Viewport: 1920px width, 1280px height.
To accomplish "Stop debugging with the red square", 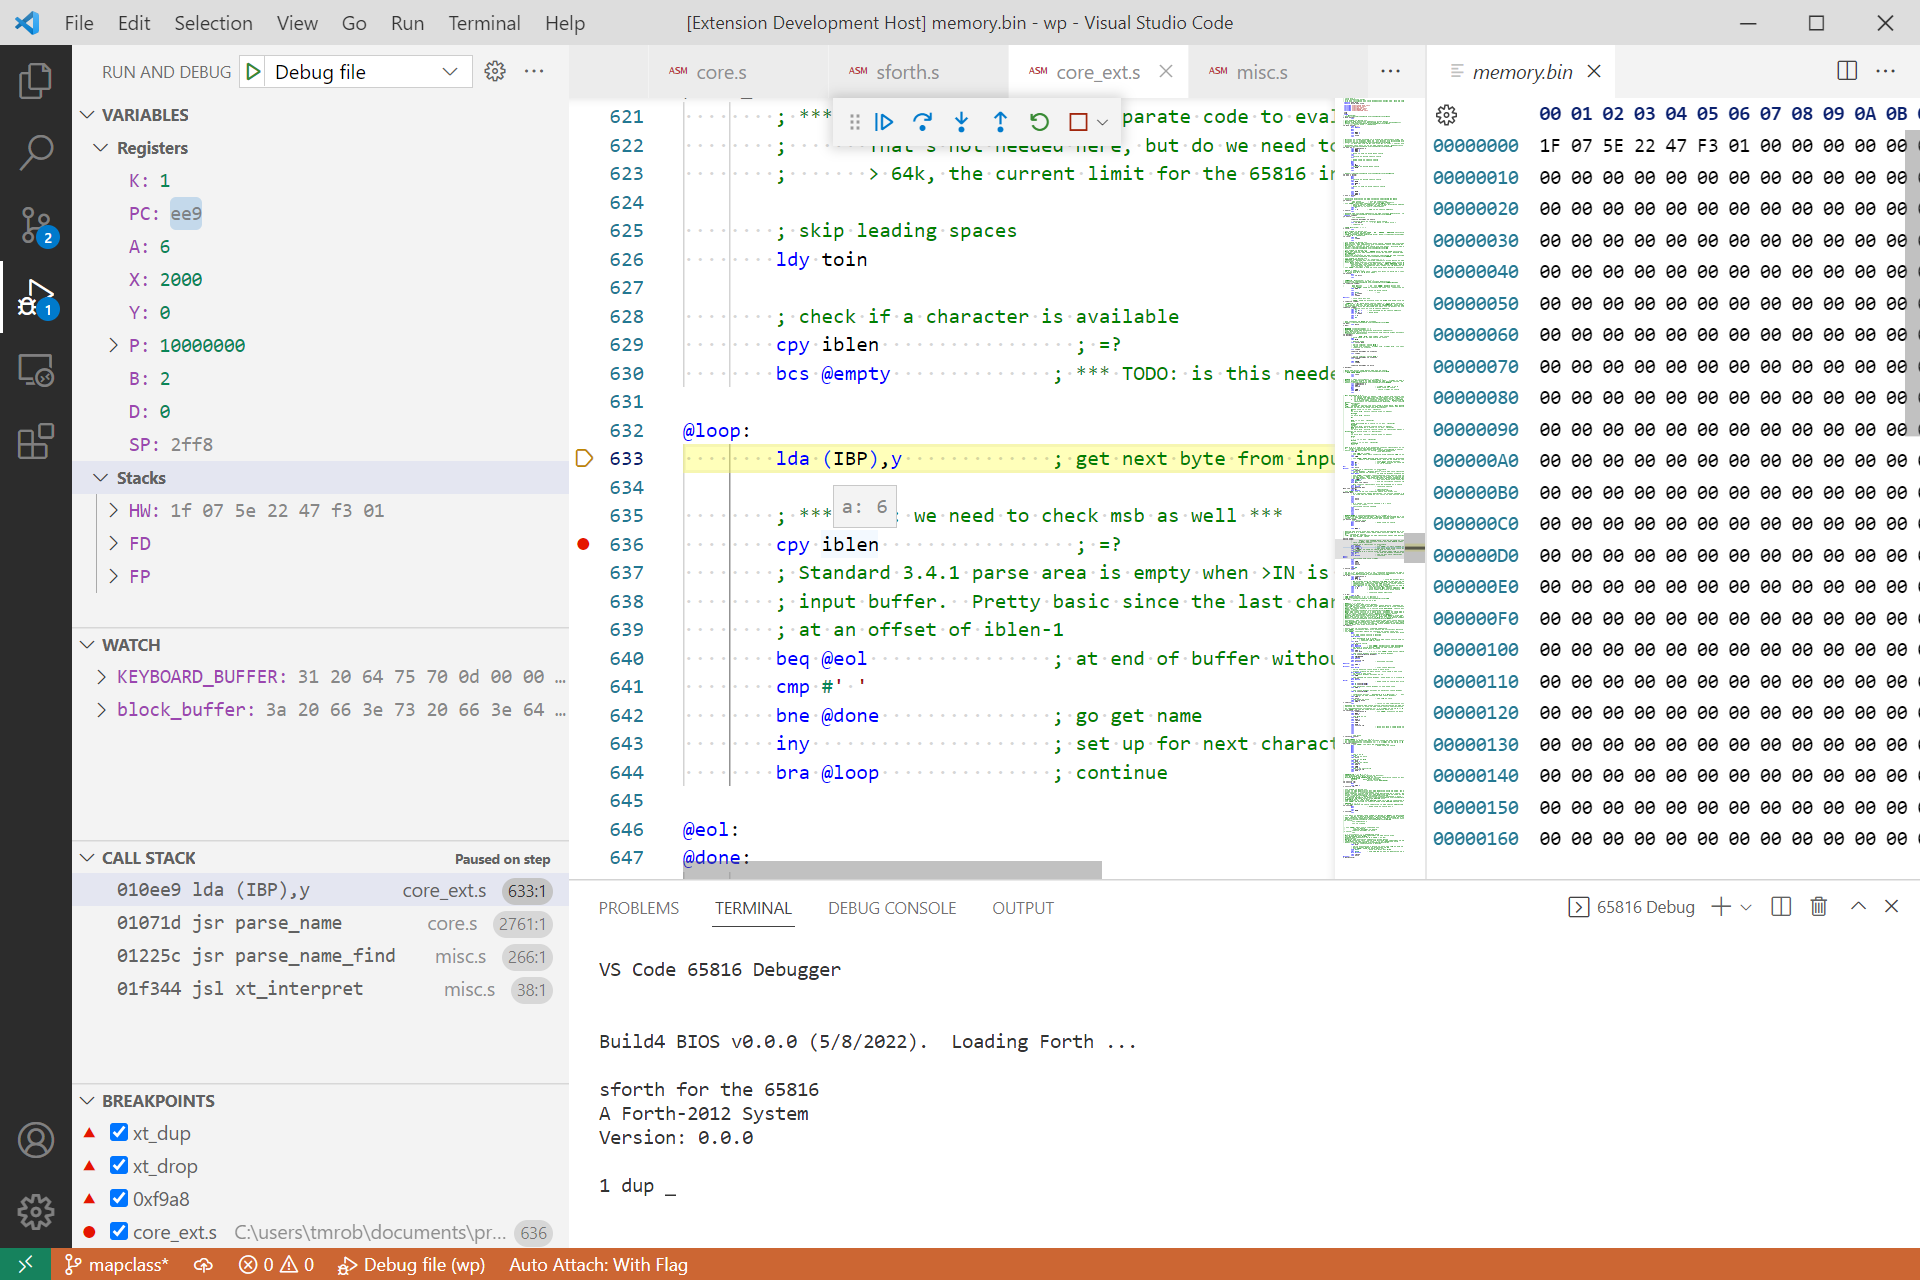I will point(1078,122).
